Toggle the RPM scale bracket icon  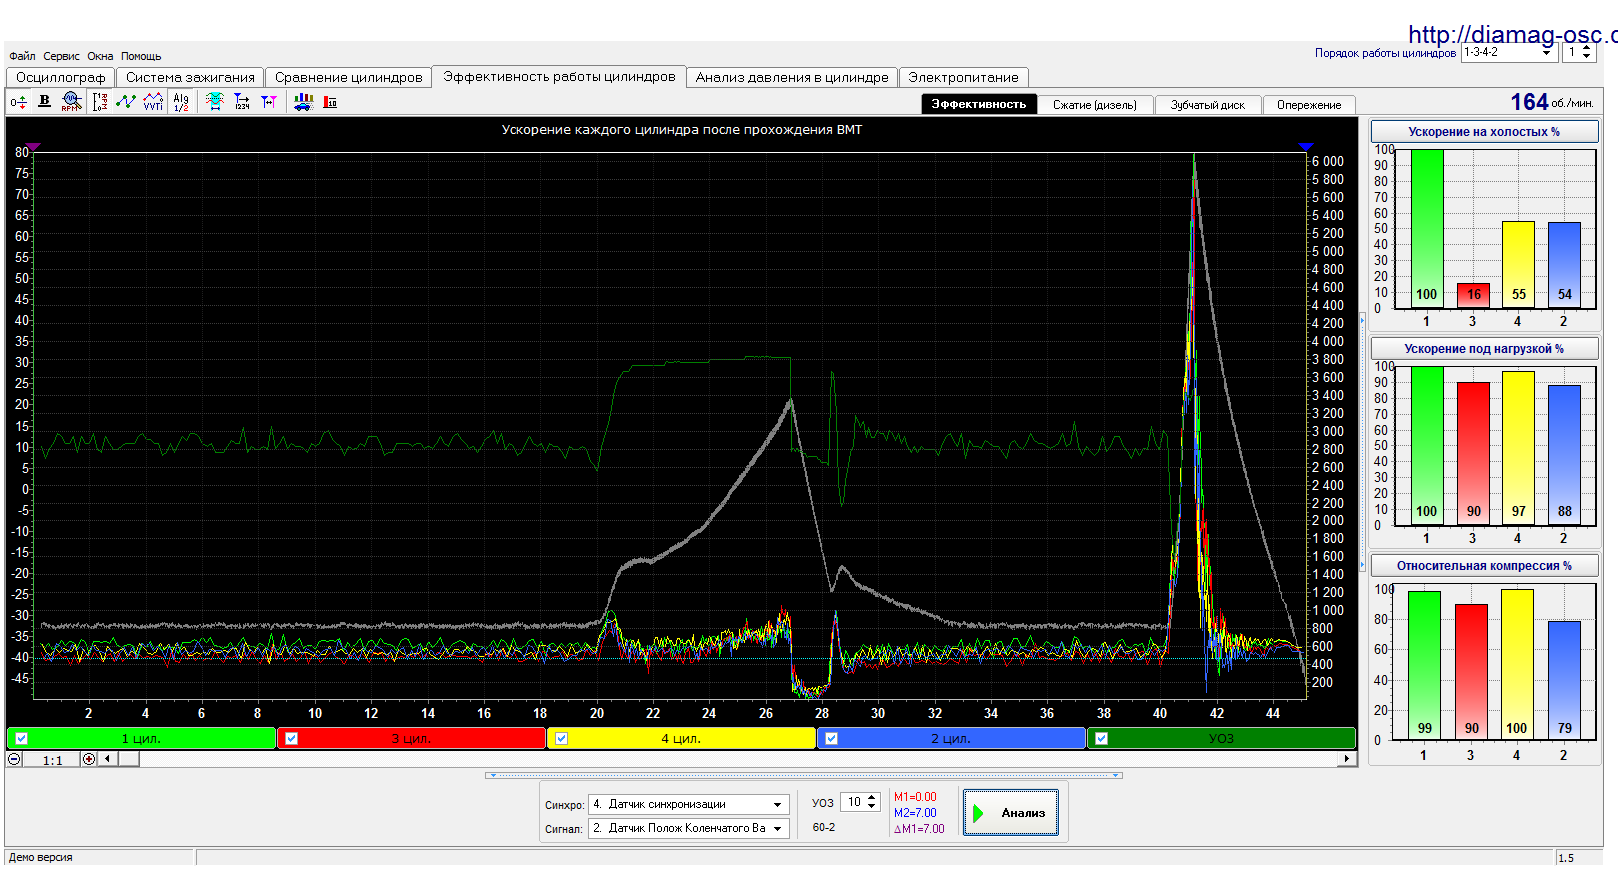(100, 102)
